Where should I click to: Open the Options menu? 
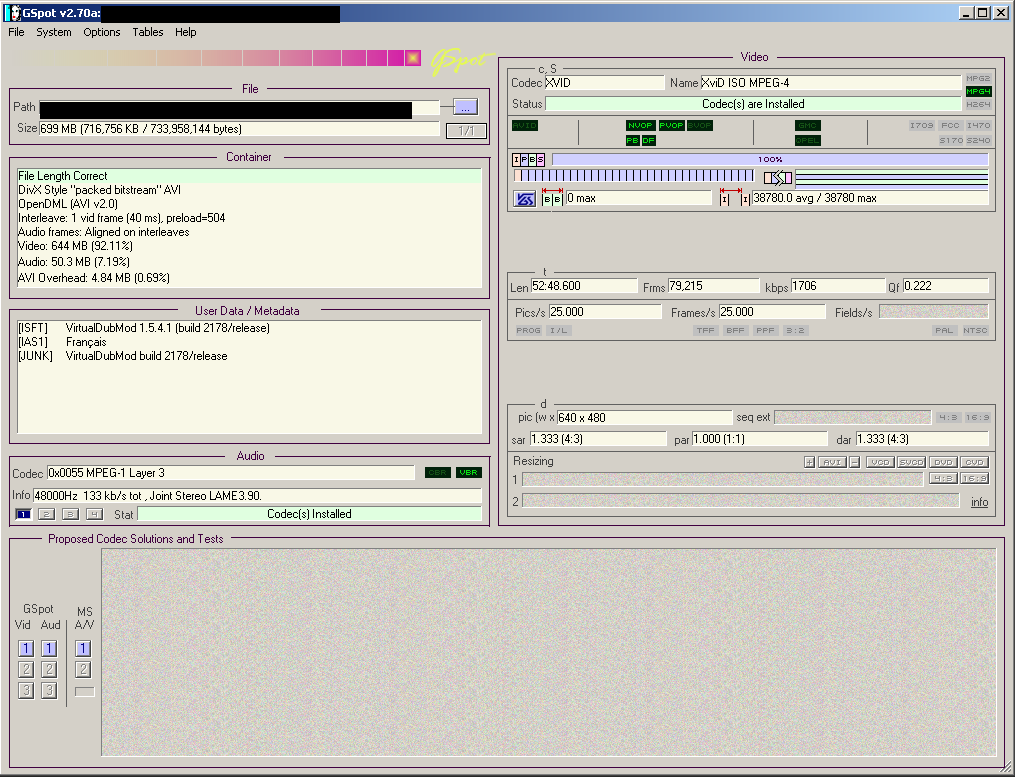click(x=102, y=32)
